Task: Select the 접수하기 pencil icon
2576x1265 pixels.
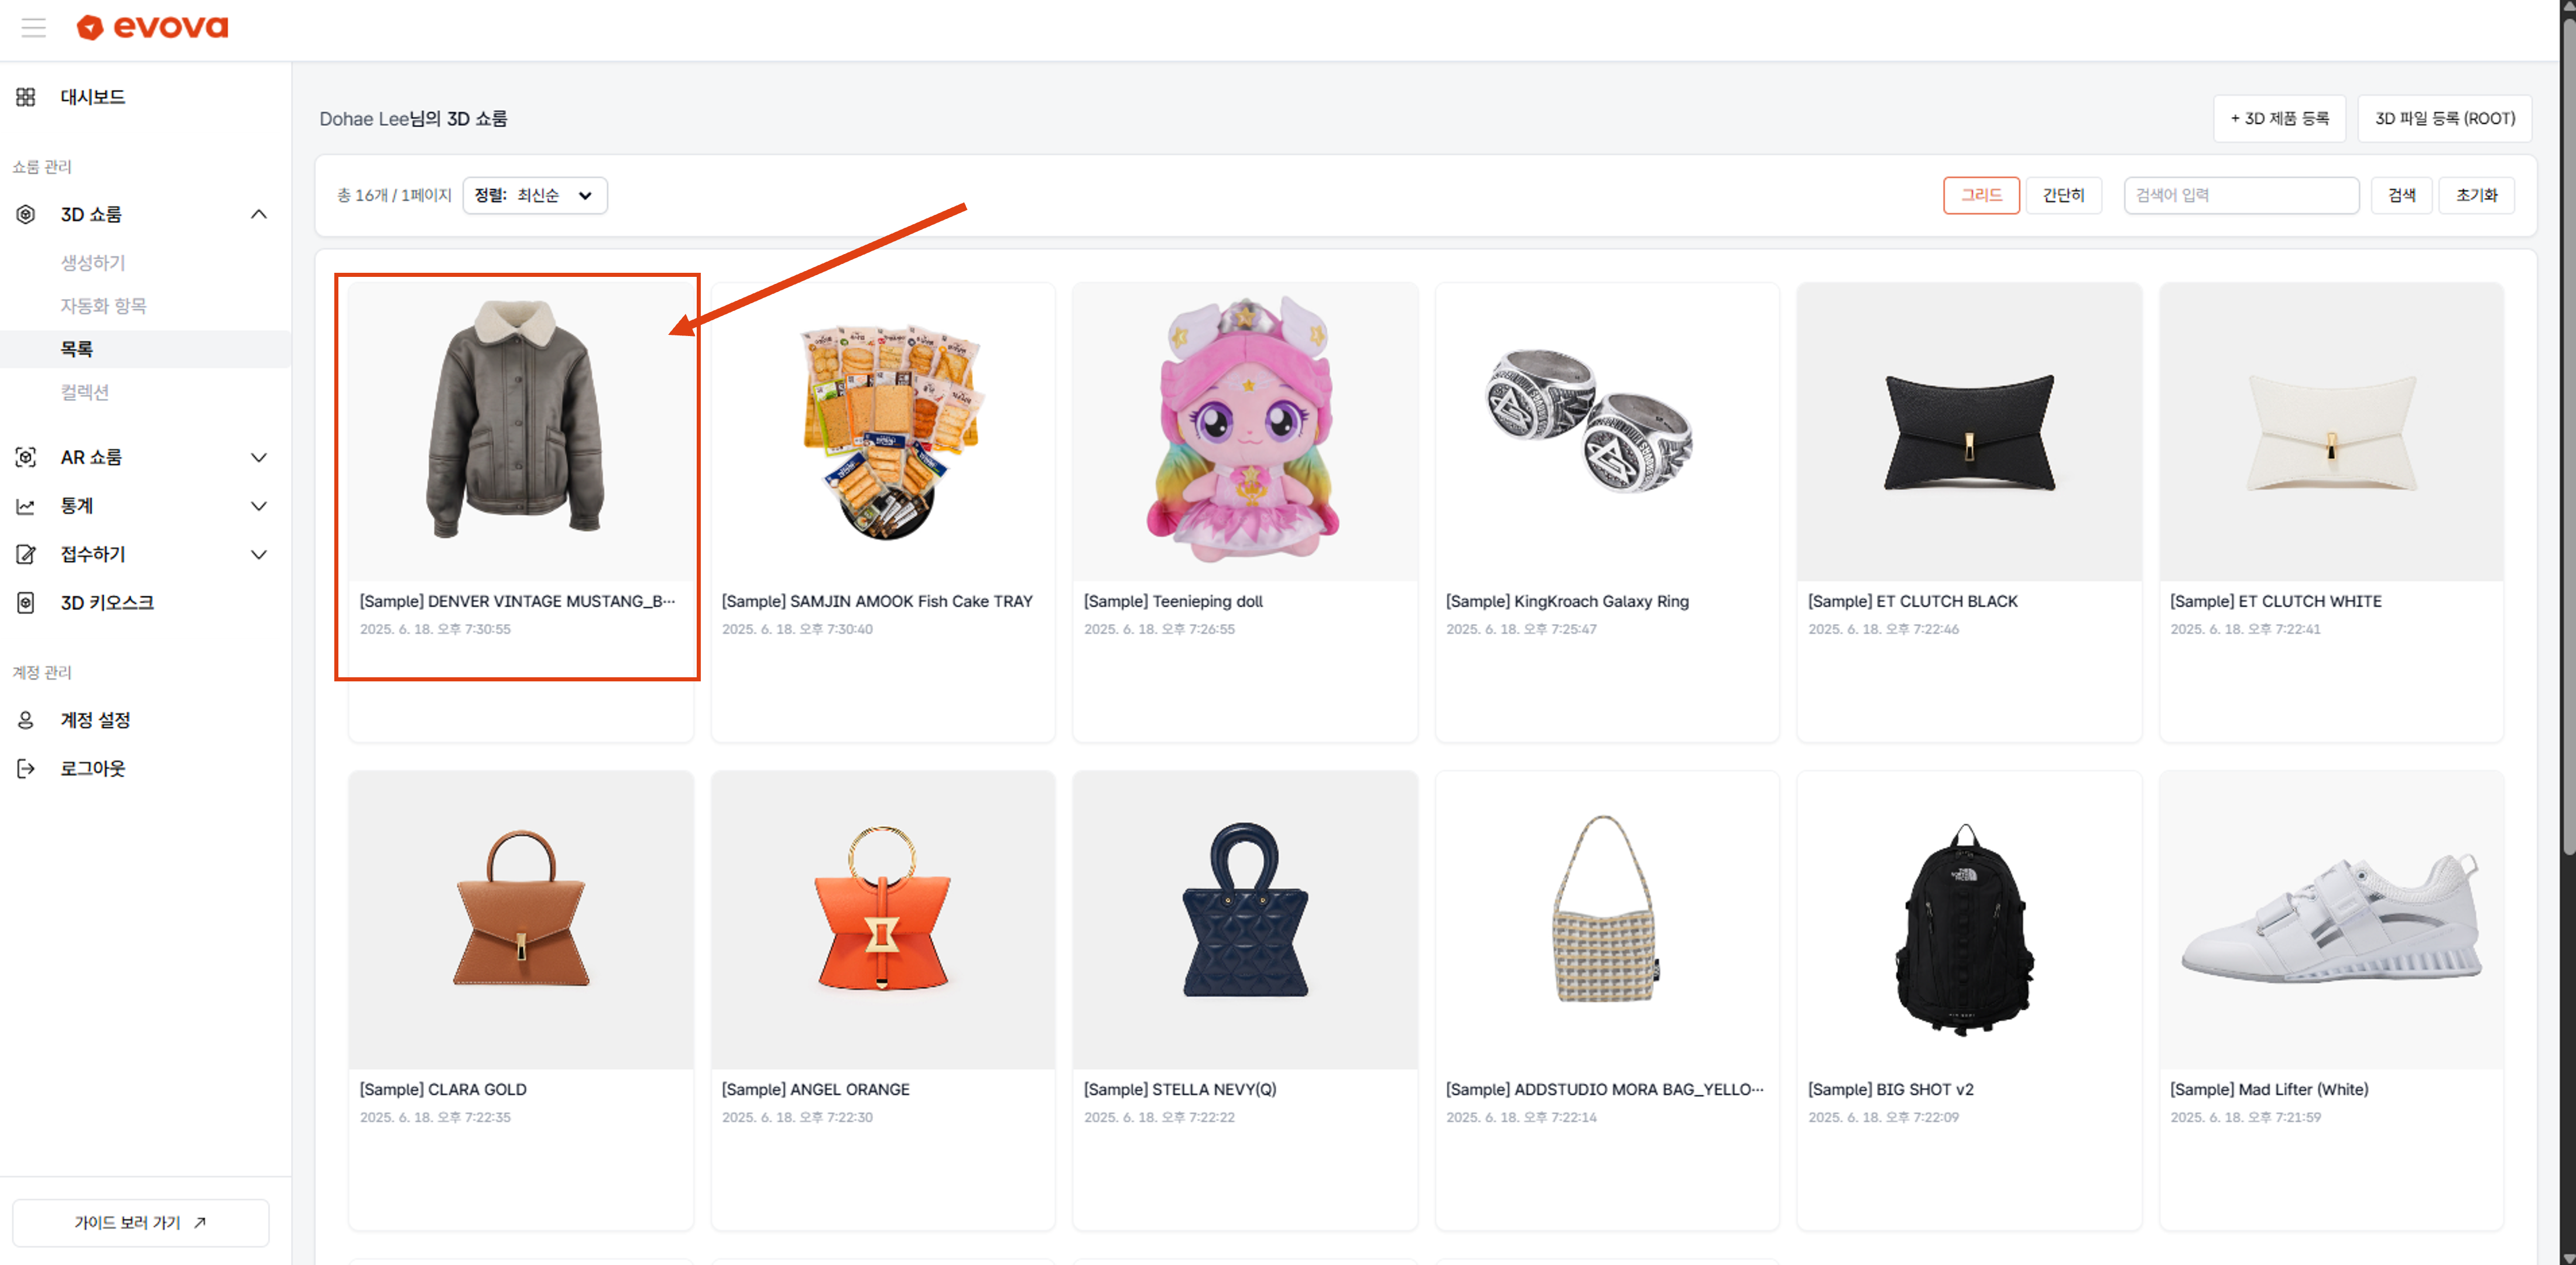Action: point(25,554)
